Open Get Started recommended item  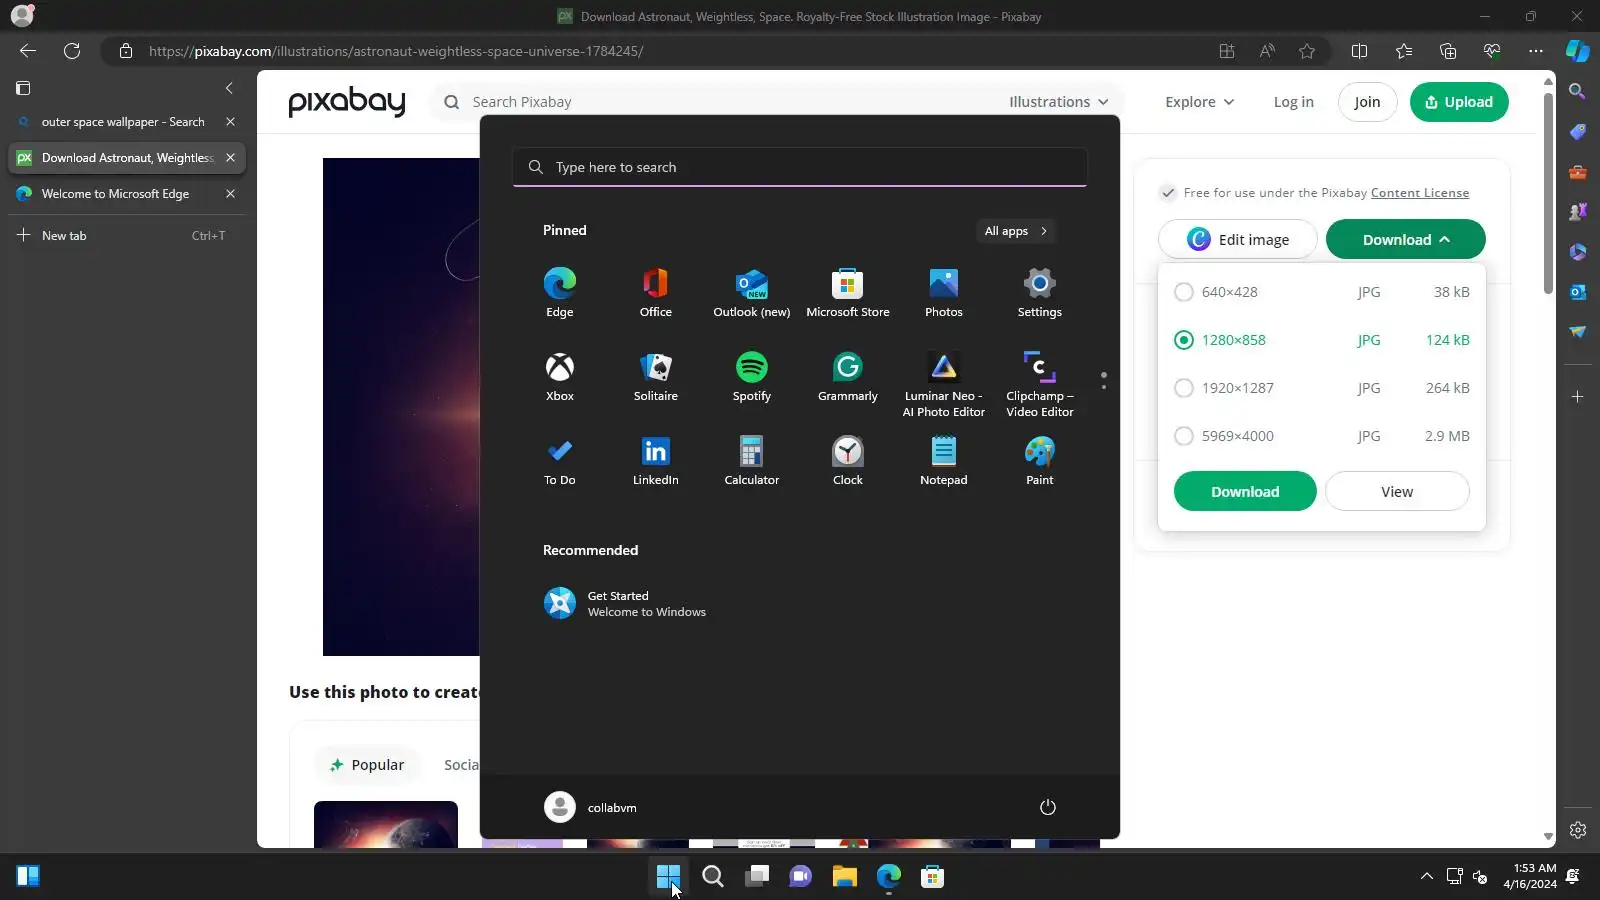pos(625,604)
